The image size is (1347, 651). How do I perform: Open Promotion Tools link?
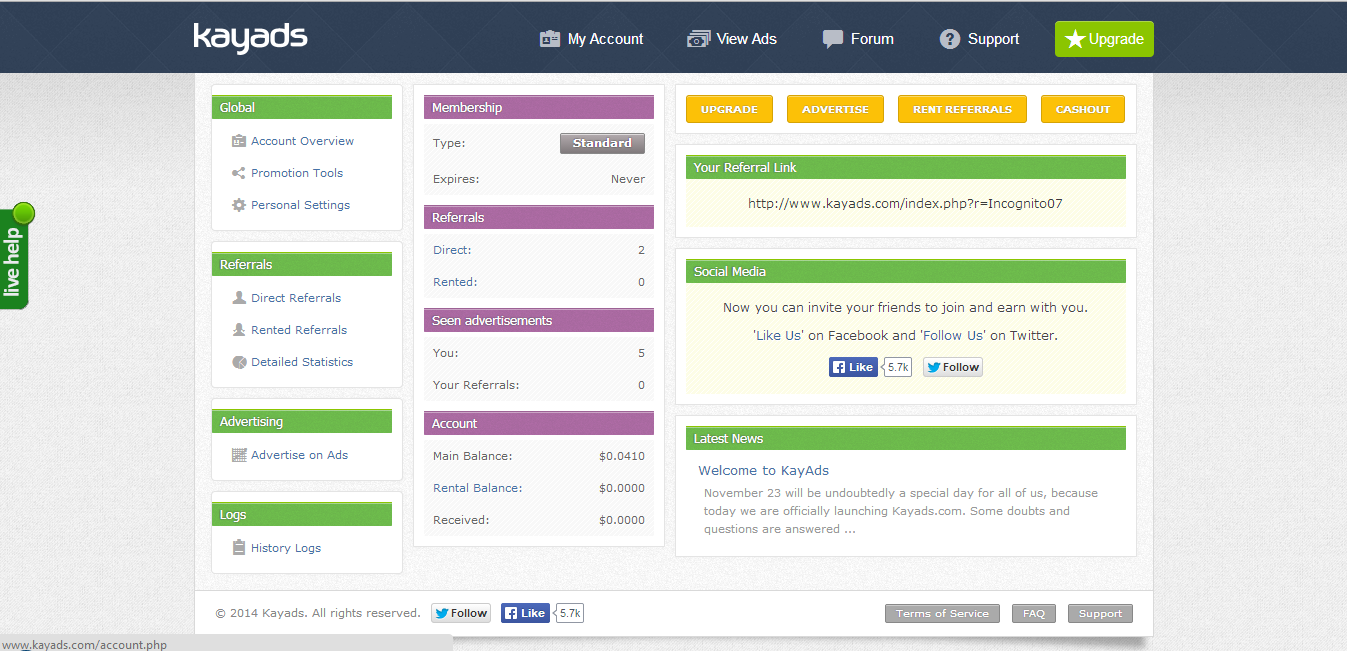(x=297, y=173)
